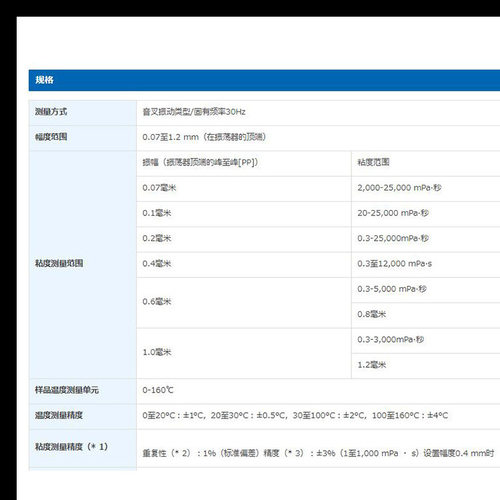Click the 0-160℃ value

[x=158, y=390]
